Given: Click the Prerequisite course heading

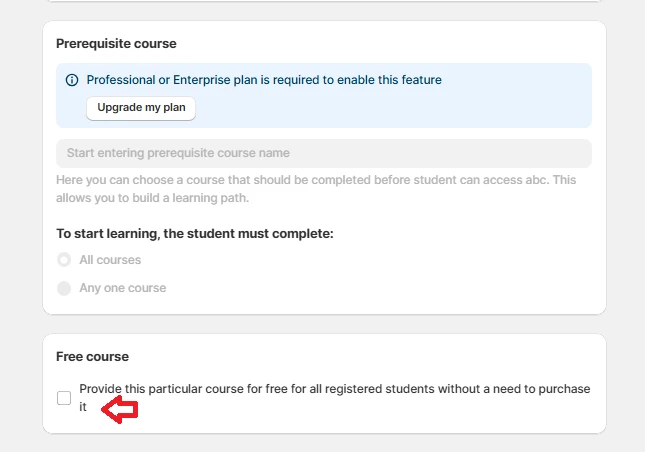Looking at the screenshot, I should tap(116, 44).
